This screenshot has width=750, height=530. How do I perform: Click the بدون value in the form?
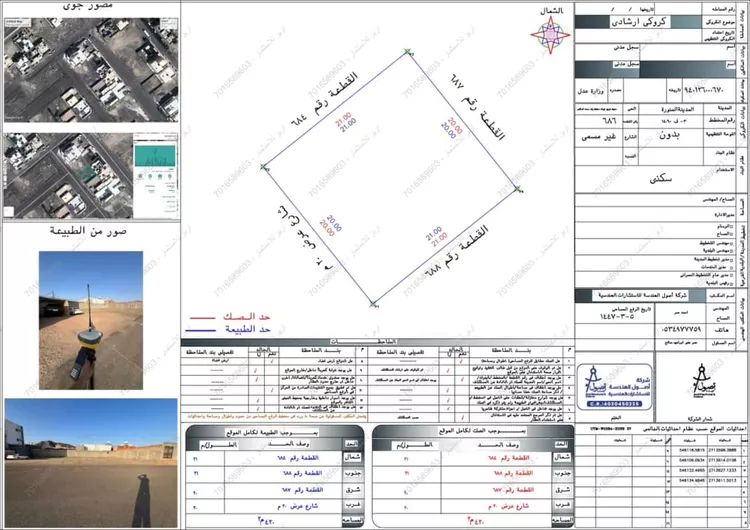pyautogui.click(x=669, y=136)
